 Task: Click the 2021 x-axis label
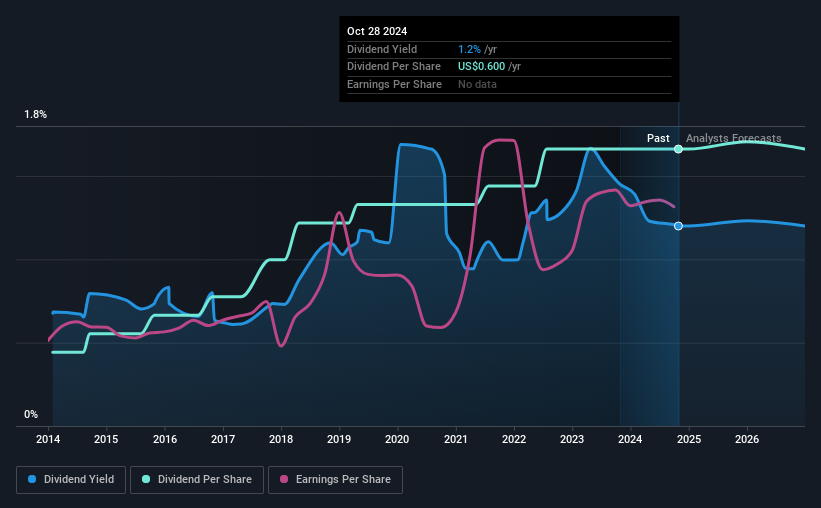[x=456, y=439]
